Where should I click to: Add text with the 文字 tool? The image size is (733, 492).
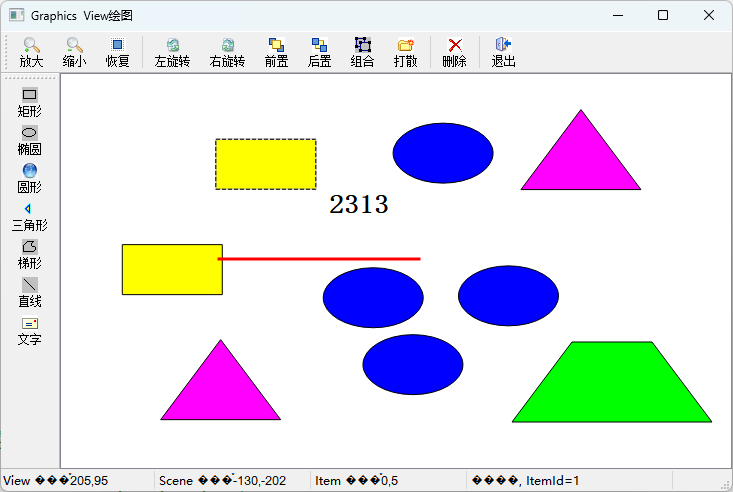point(30,330)
